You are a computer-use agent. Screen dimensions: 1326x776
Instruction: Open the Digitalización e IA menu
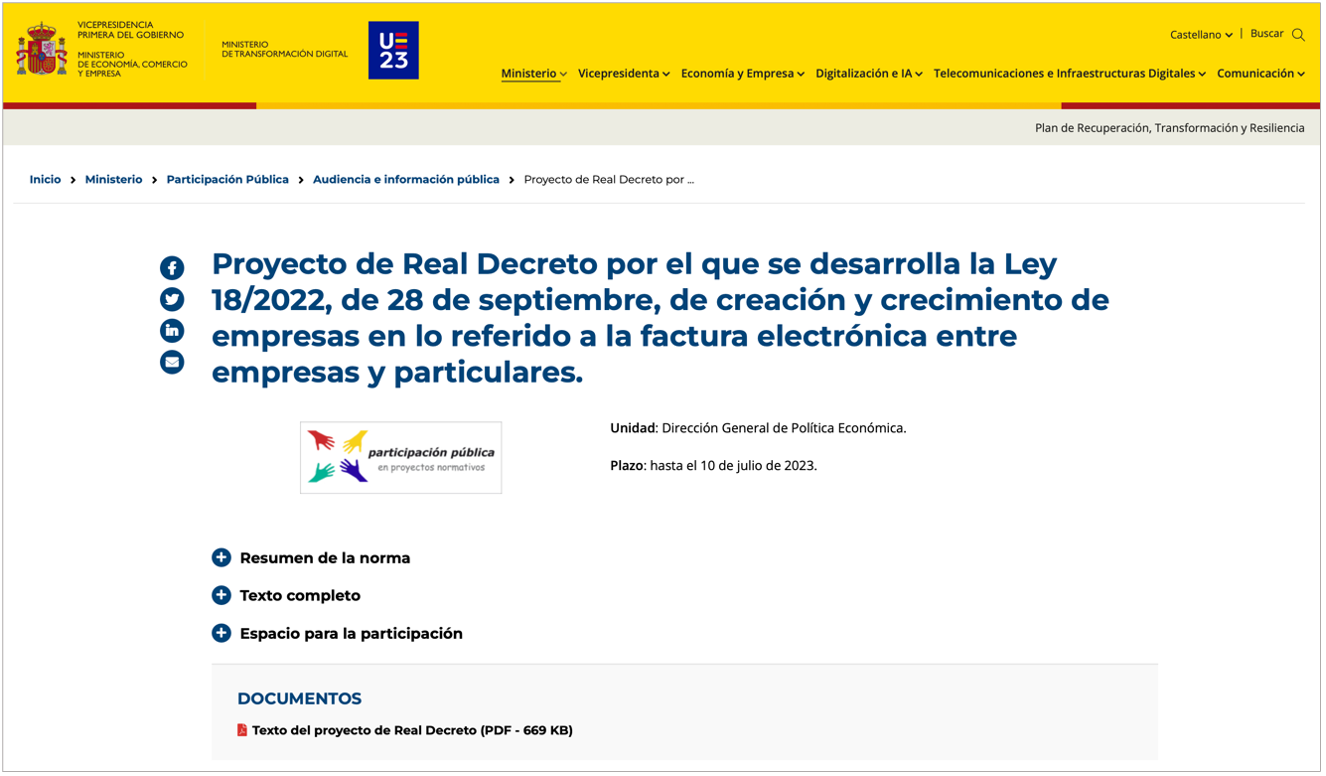tap(868, 73)
